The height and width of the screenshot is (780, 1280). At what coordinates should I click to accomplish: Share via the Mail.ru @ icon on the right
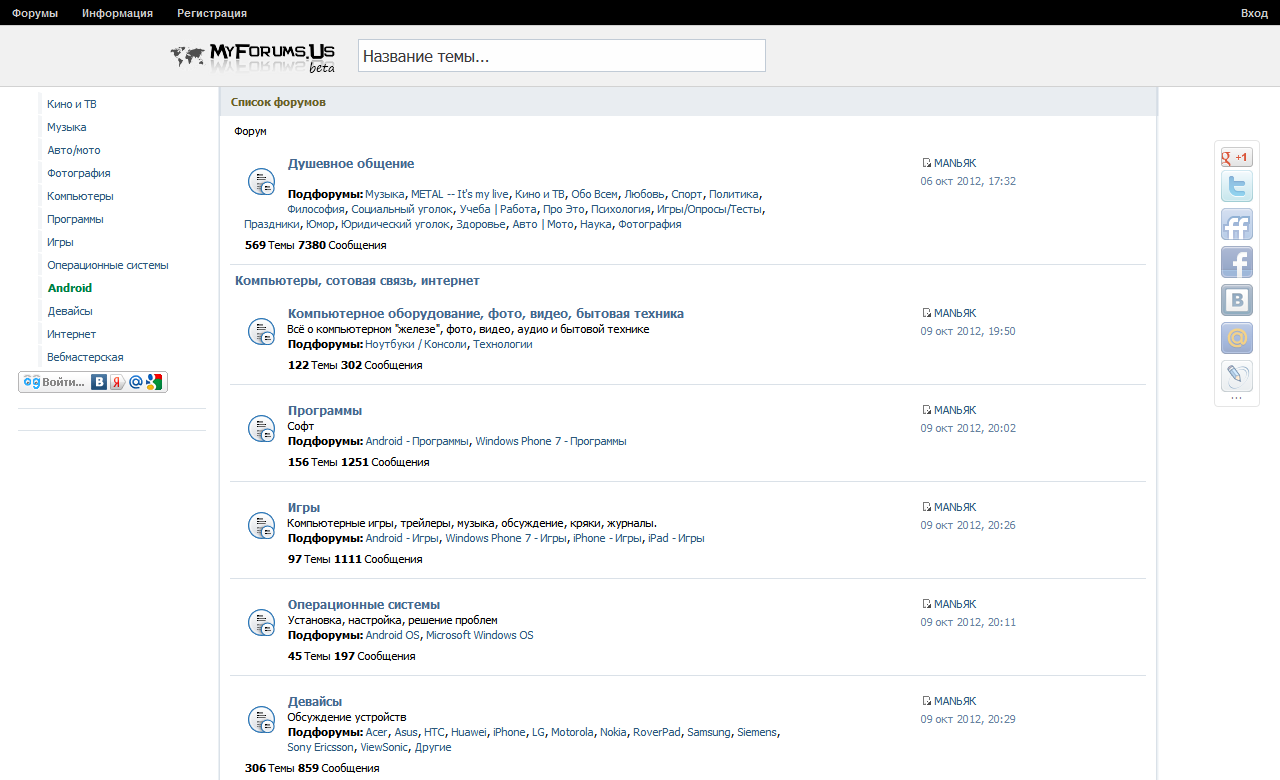(x=1236, y=339)
